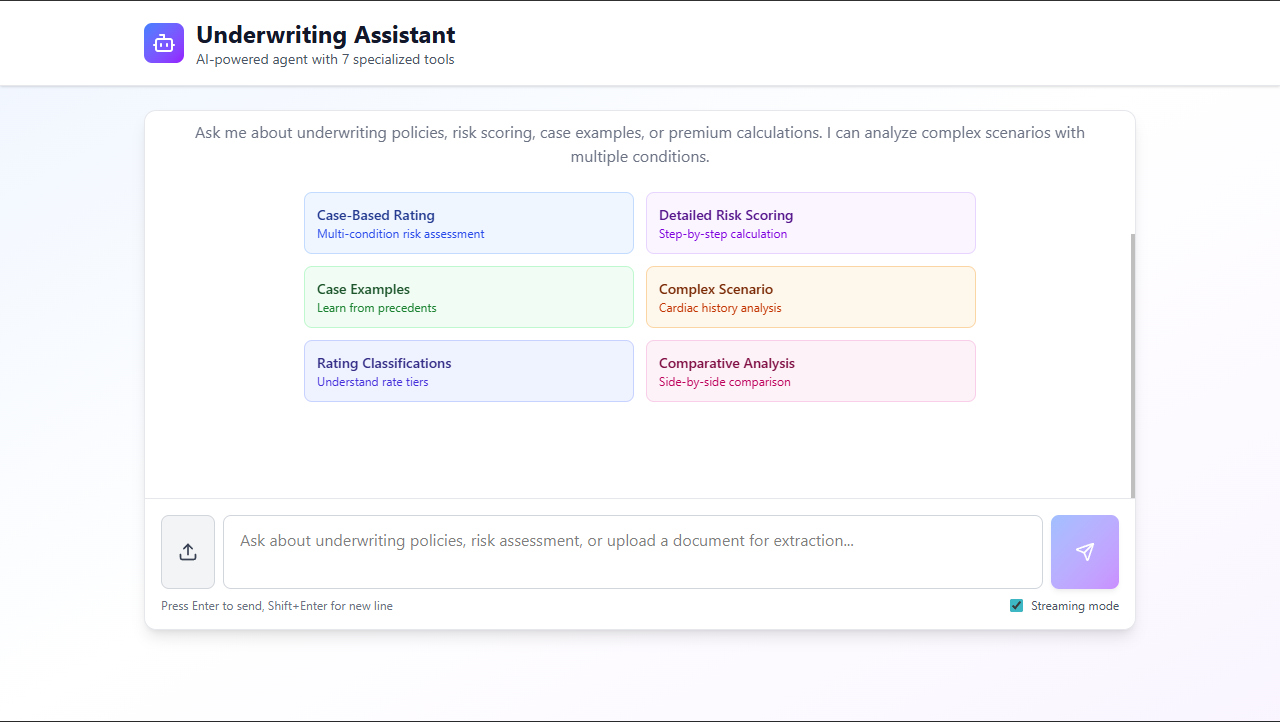The image size is (1280, 722).
Task: Open the Case Examples suggestion
Action: [x=468, y=297]
